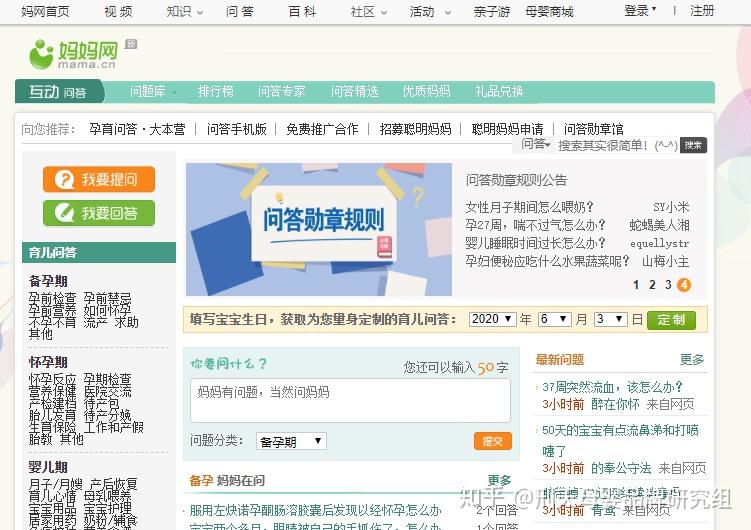This screenshot has width=751, height=530.
Task: Select highlighted banner slide 4
Action: pos(684,285)
